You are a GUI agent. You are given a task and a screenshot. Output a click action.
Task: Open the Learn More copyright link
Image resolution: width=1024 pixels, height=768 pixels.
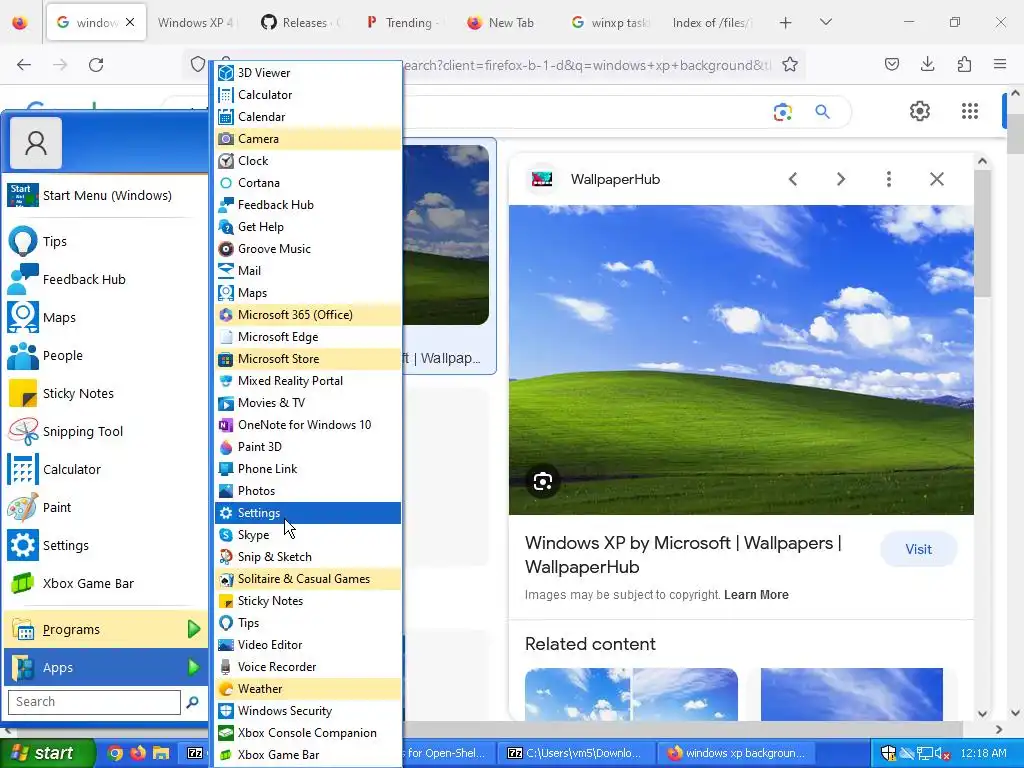756,595
